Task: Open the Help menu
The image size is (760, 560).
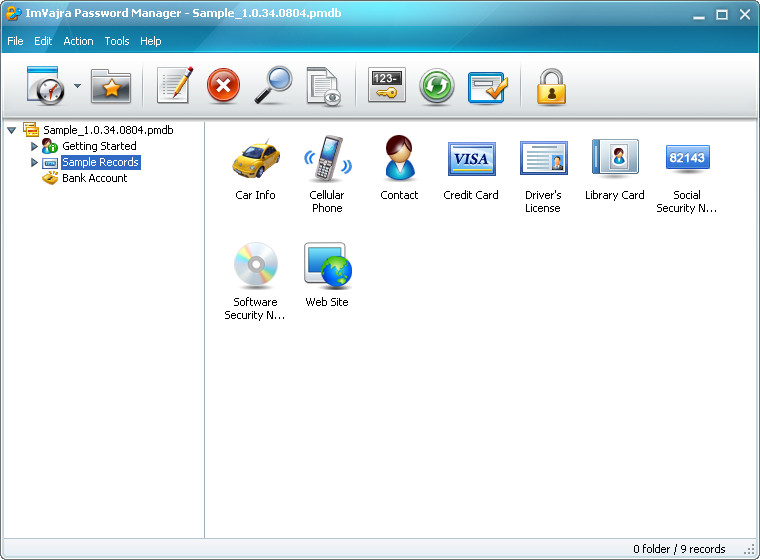Action: [x=151, y=41]
